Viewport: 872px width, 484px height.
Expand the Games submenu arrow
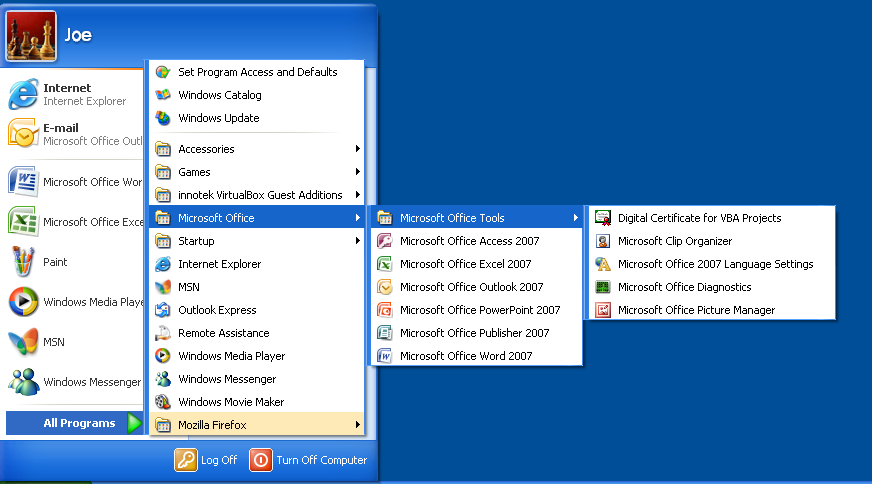358,172
